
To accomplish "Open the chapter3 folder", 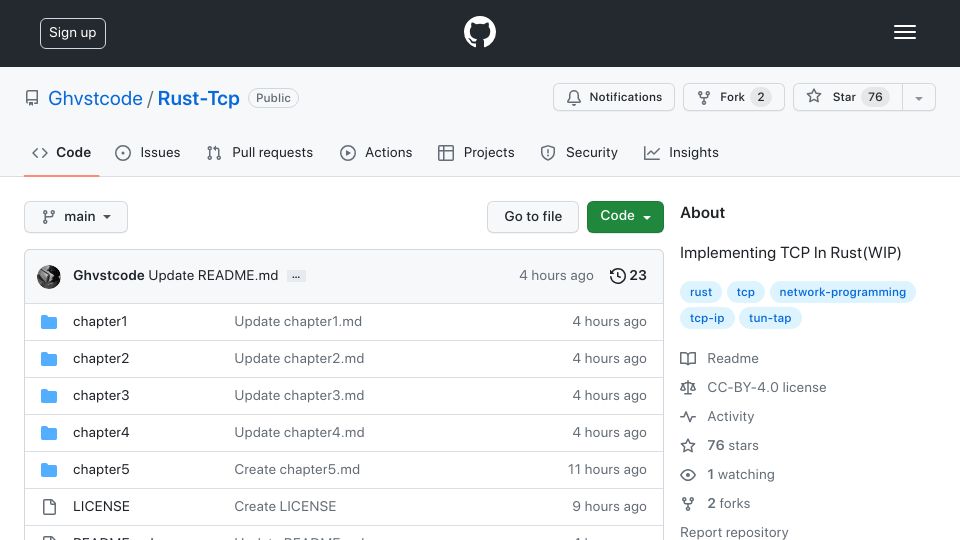I will point(101,396).
